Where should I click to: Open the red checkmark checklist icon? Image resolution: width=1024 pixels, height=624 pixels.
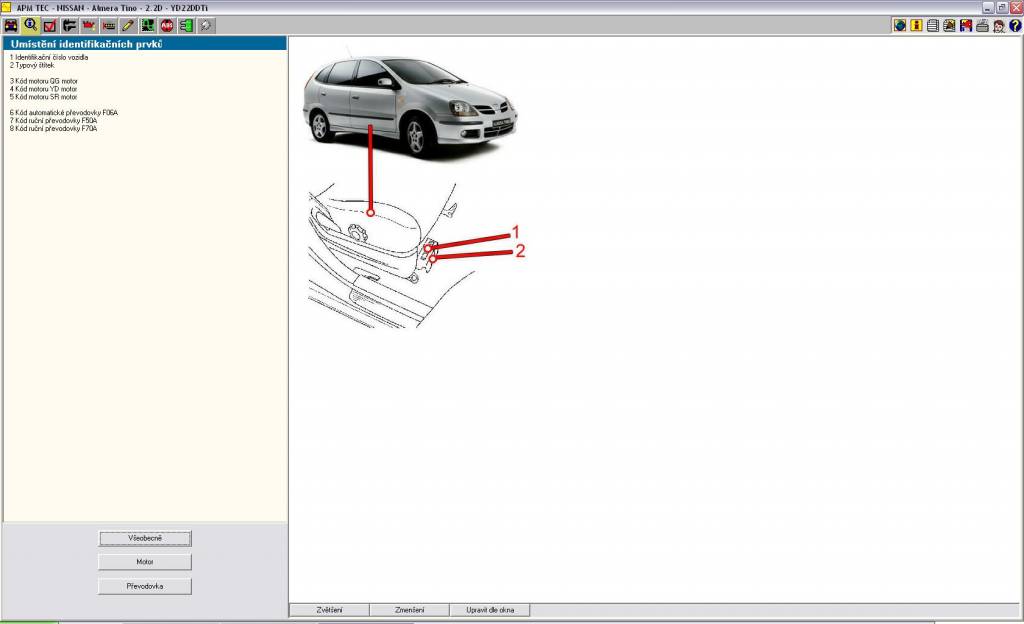50,26
